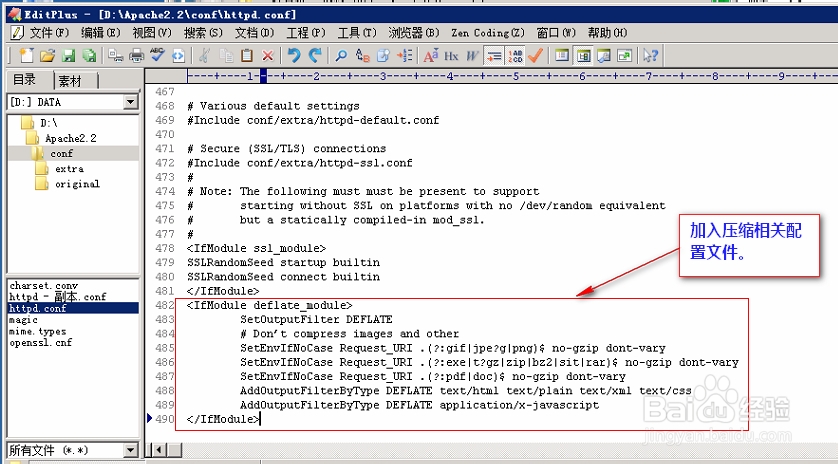Click the Set Font icon
The height and width of the screenshot is (464, 838).
pos(431,56)
